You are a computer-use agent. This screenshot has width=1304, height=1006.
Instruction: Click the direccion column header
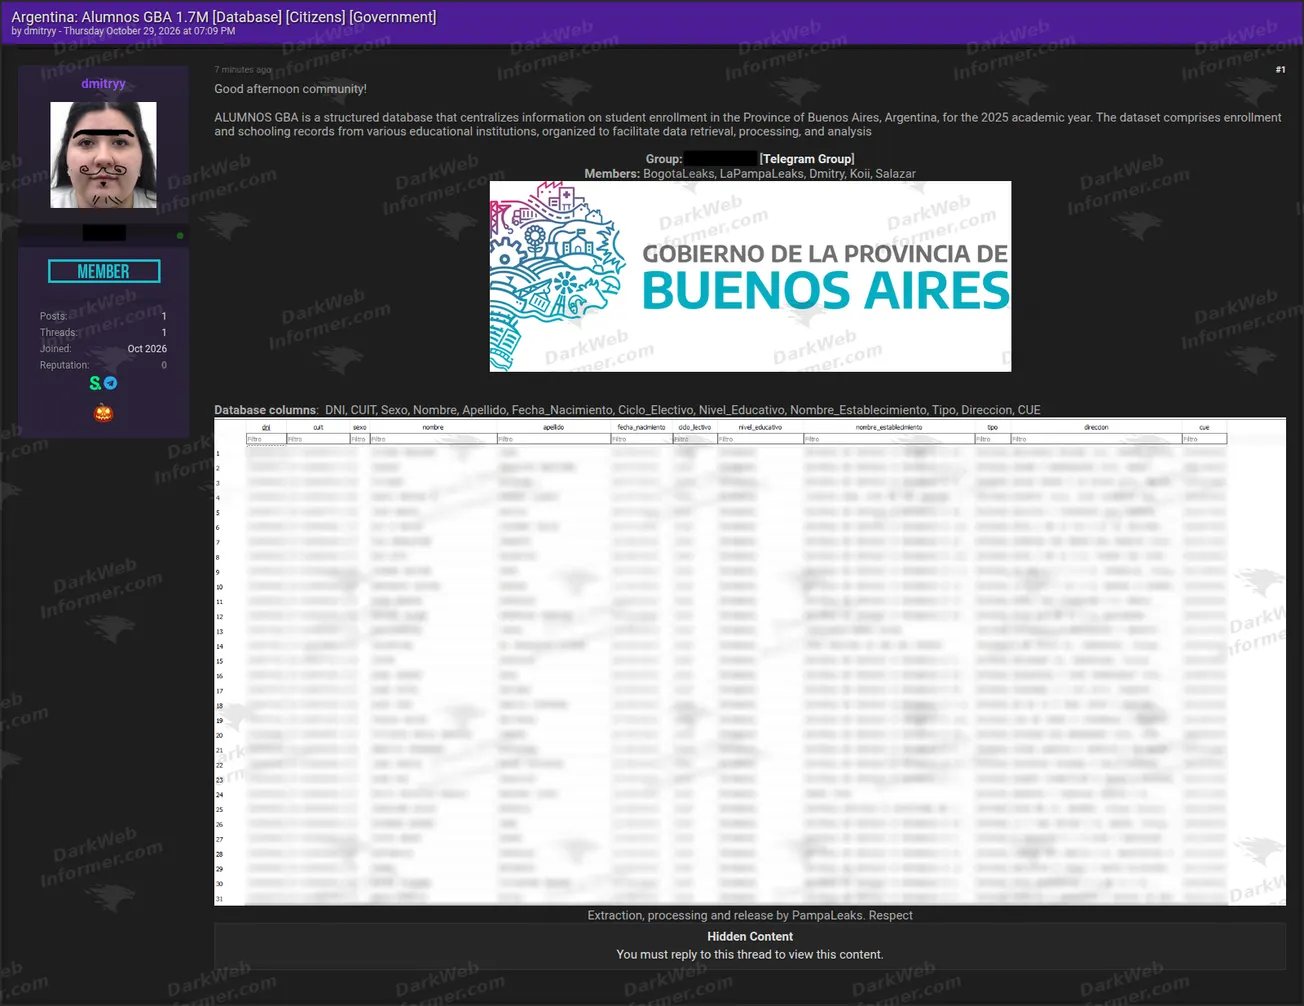(1096, 427)
